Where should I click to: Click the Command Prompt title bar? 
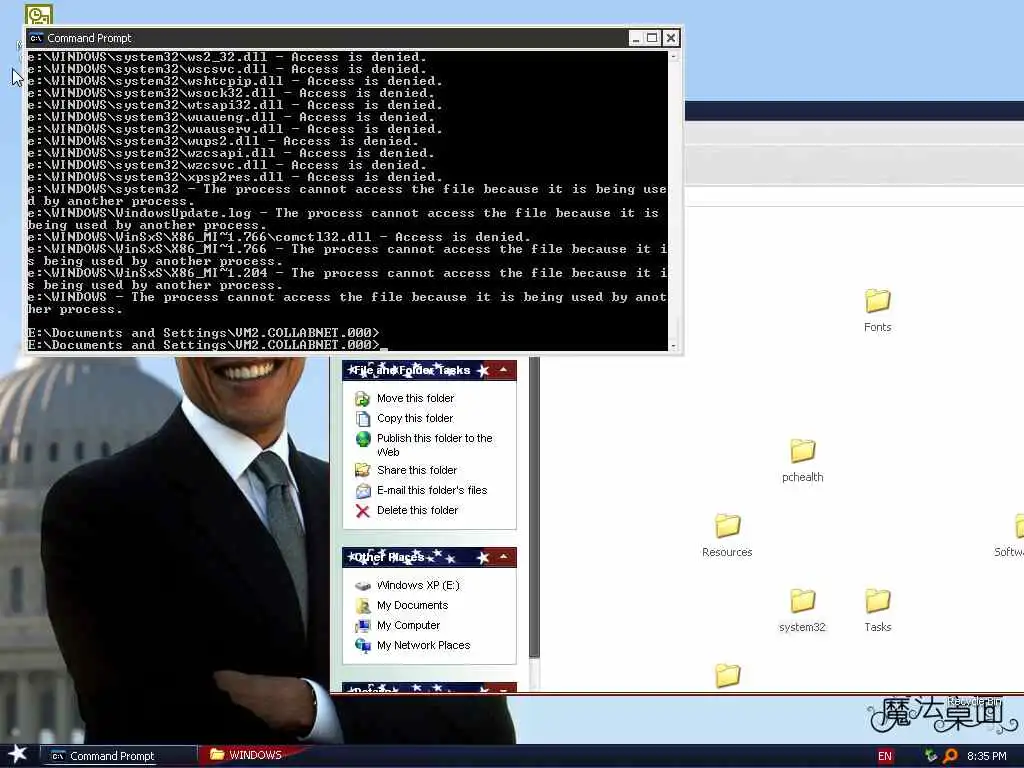click(x=327, y=38)
